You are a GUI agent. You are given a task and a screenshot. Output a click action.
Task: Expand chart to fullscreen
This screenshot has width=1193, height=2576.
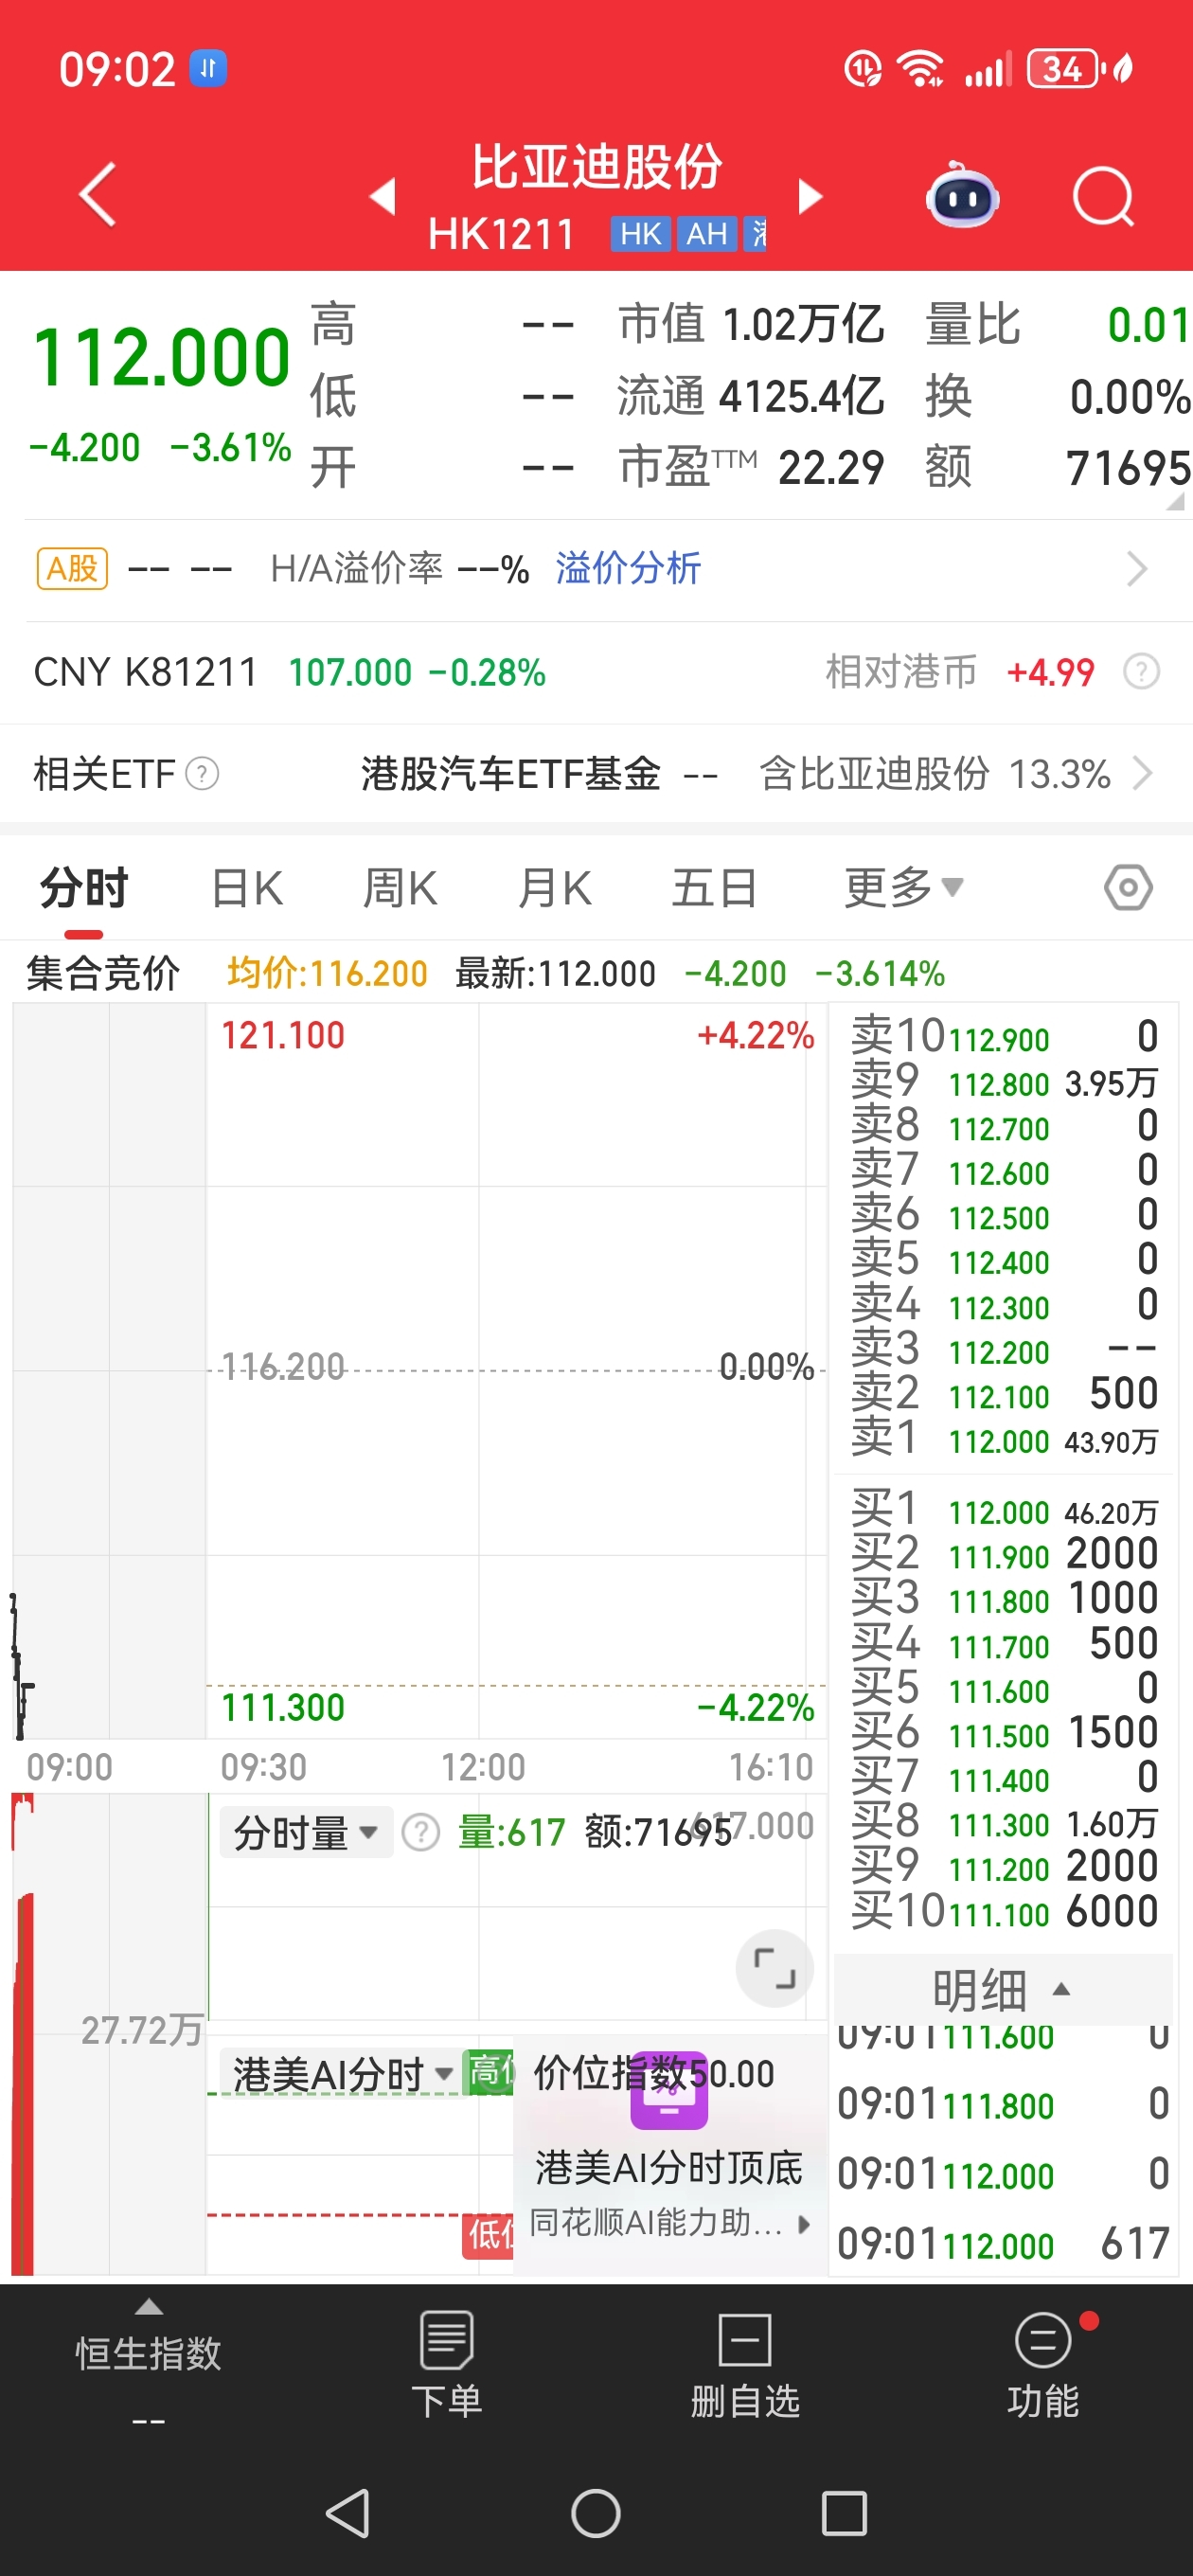774,1968
